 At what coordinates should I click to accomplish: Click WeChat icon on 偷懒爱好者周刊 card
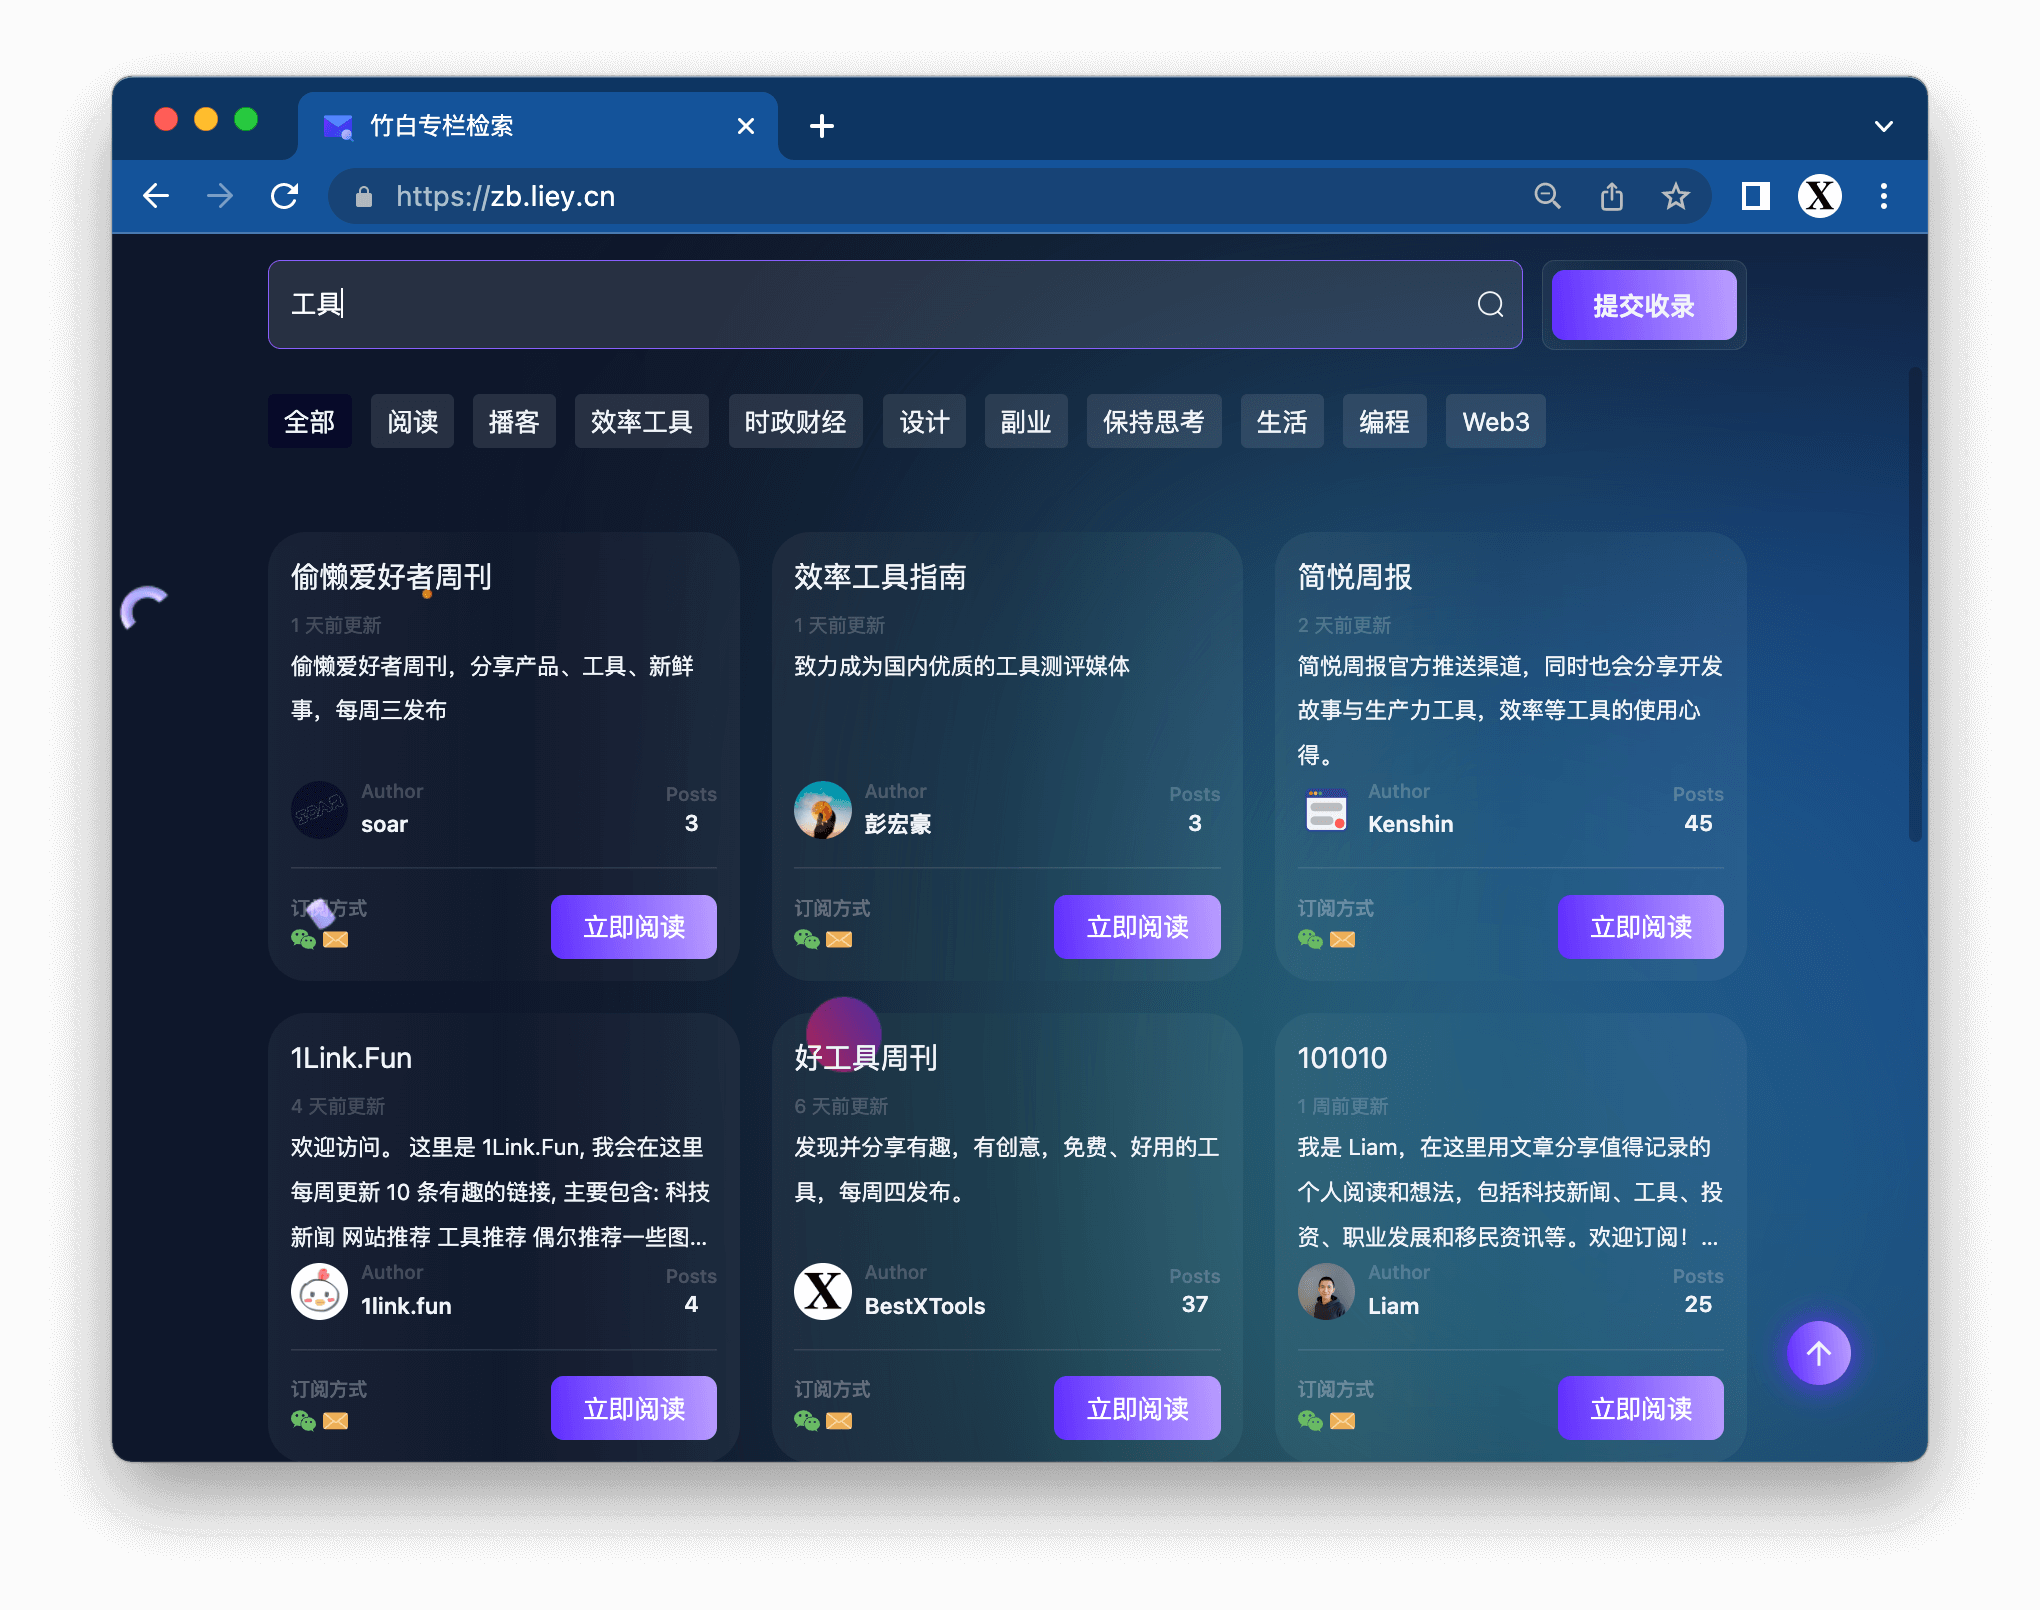point(303,939)
